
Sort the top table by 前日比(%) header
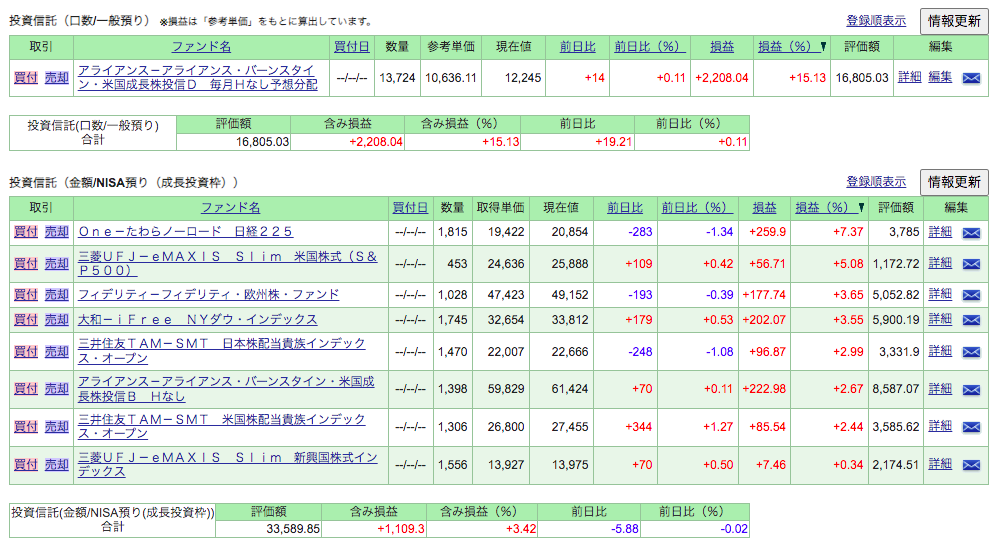click(649, 47)
